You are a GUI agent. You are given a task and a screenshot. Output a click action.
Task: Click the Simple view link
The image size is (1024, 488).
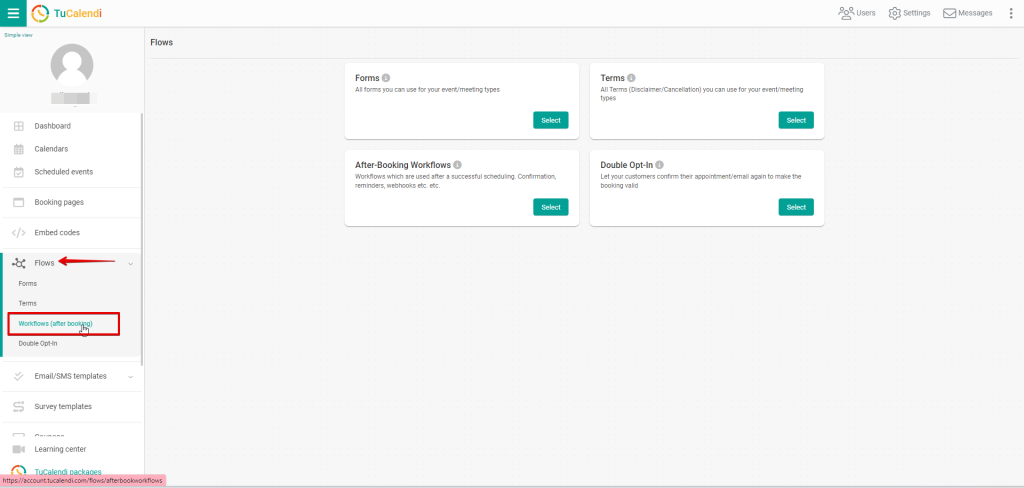(18, 34)
